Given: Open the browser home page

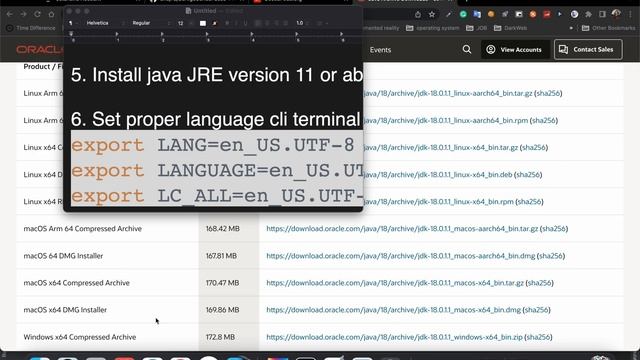Looking at the screenshot, I should coord(51,14).
